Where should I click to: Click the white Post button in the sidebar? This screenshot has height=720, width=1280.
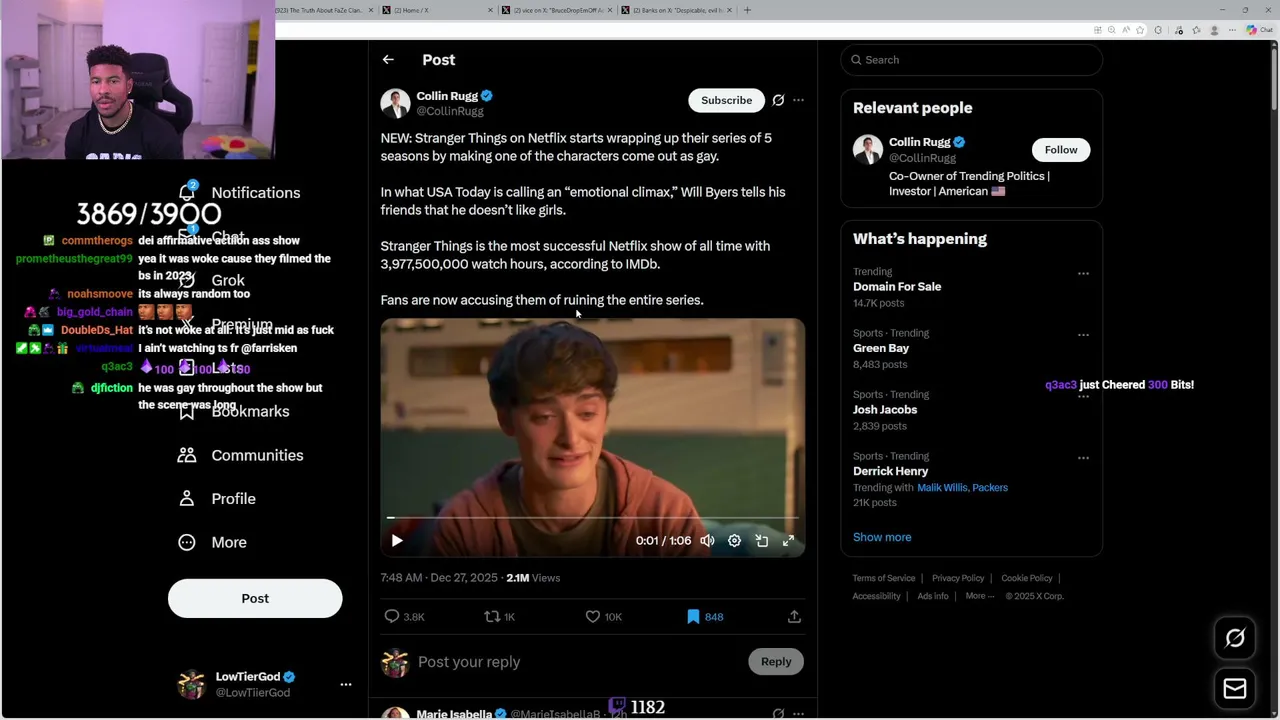click(x=255, y=598)
